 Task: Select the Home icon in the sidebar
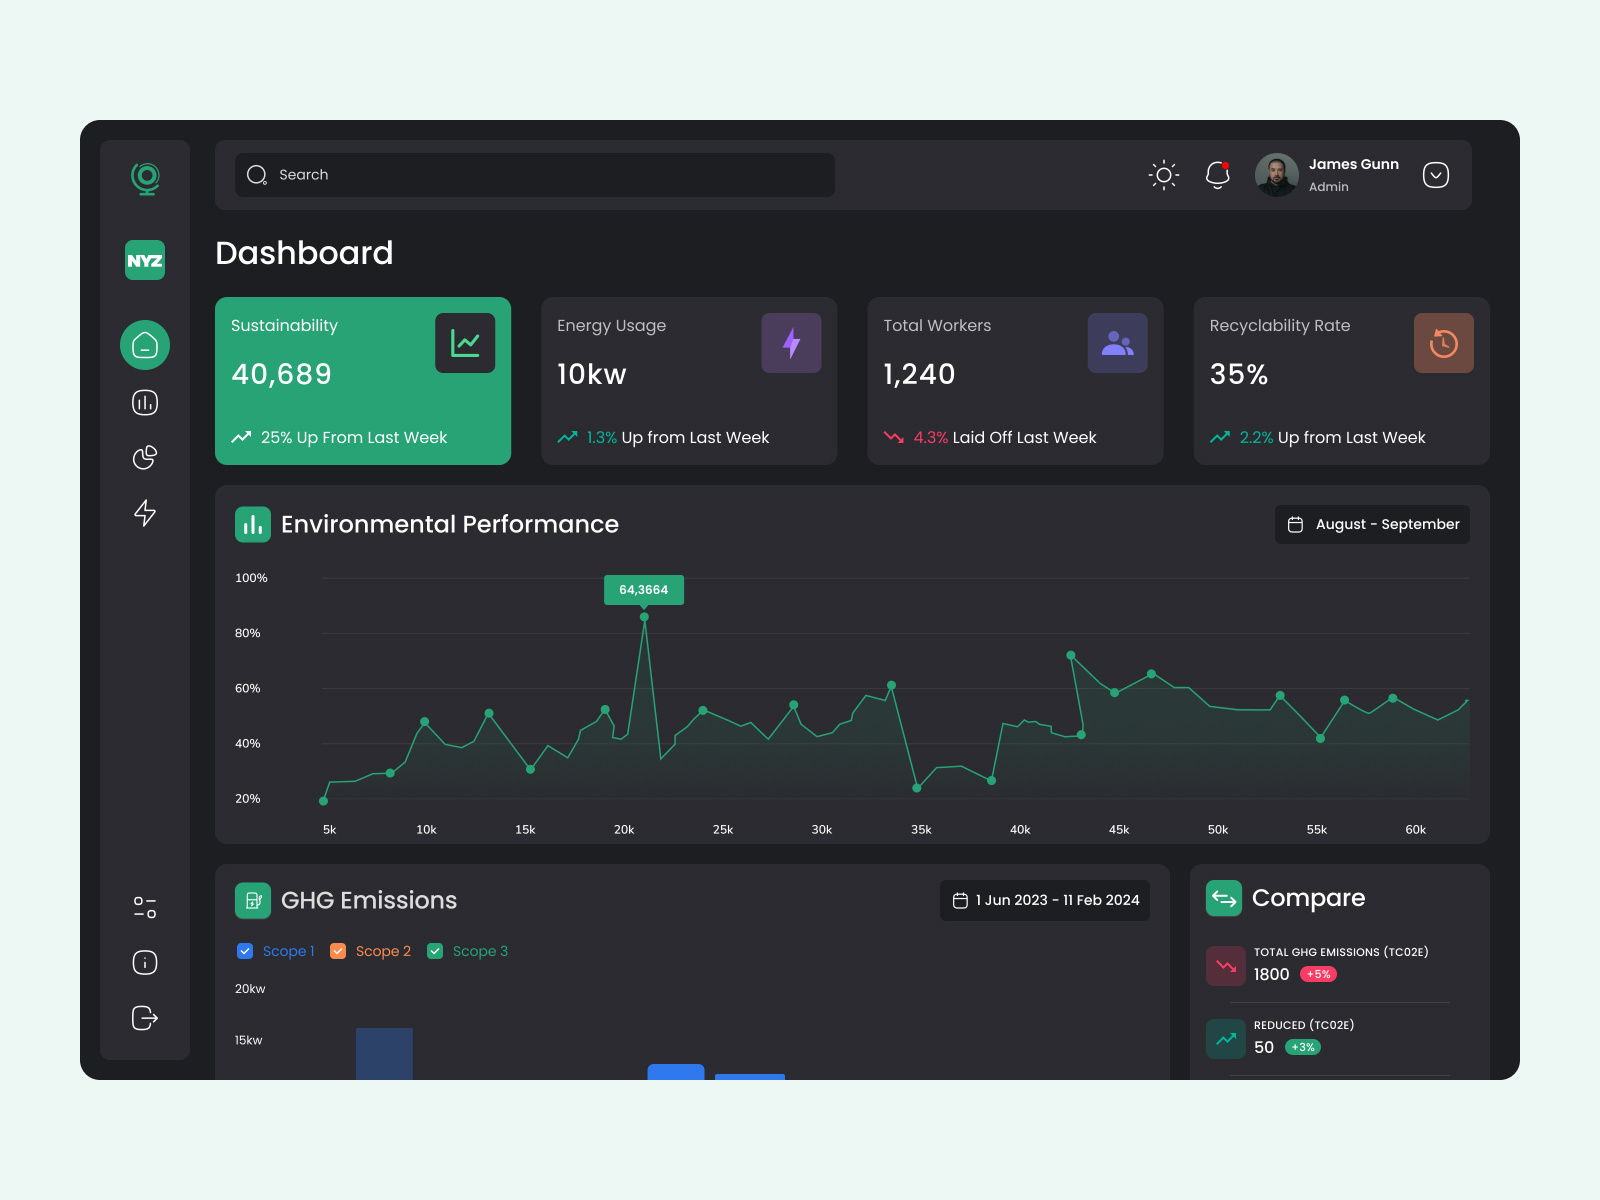(145, 345)
